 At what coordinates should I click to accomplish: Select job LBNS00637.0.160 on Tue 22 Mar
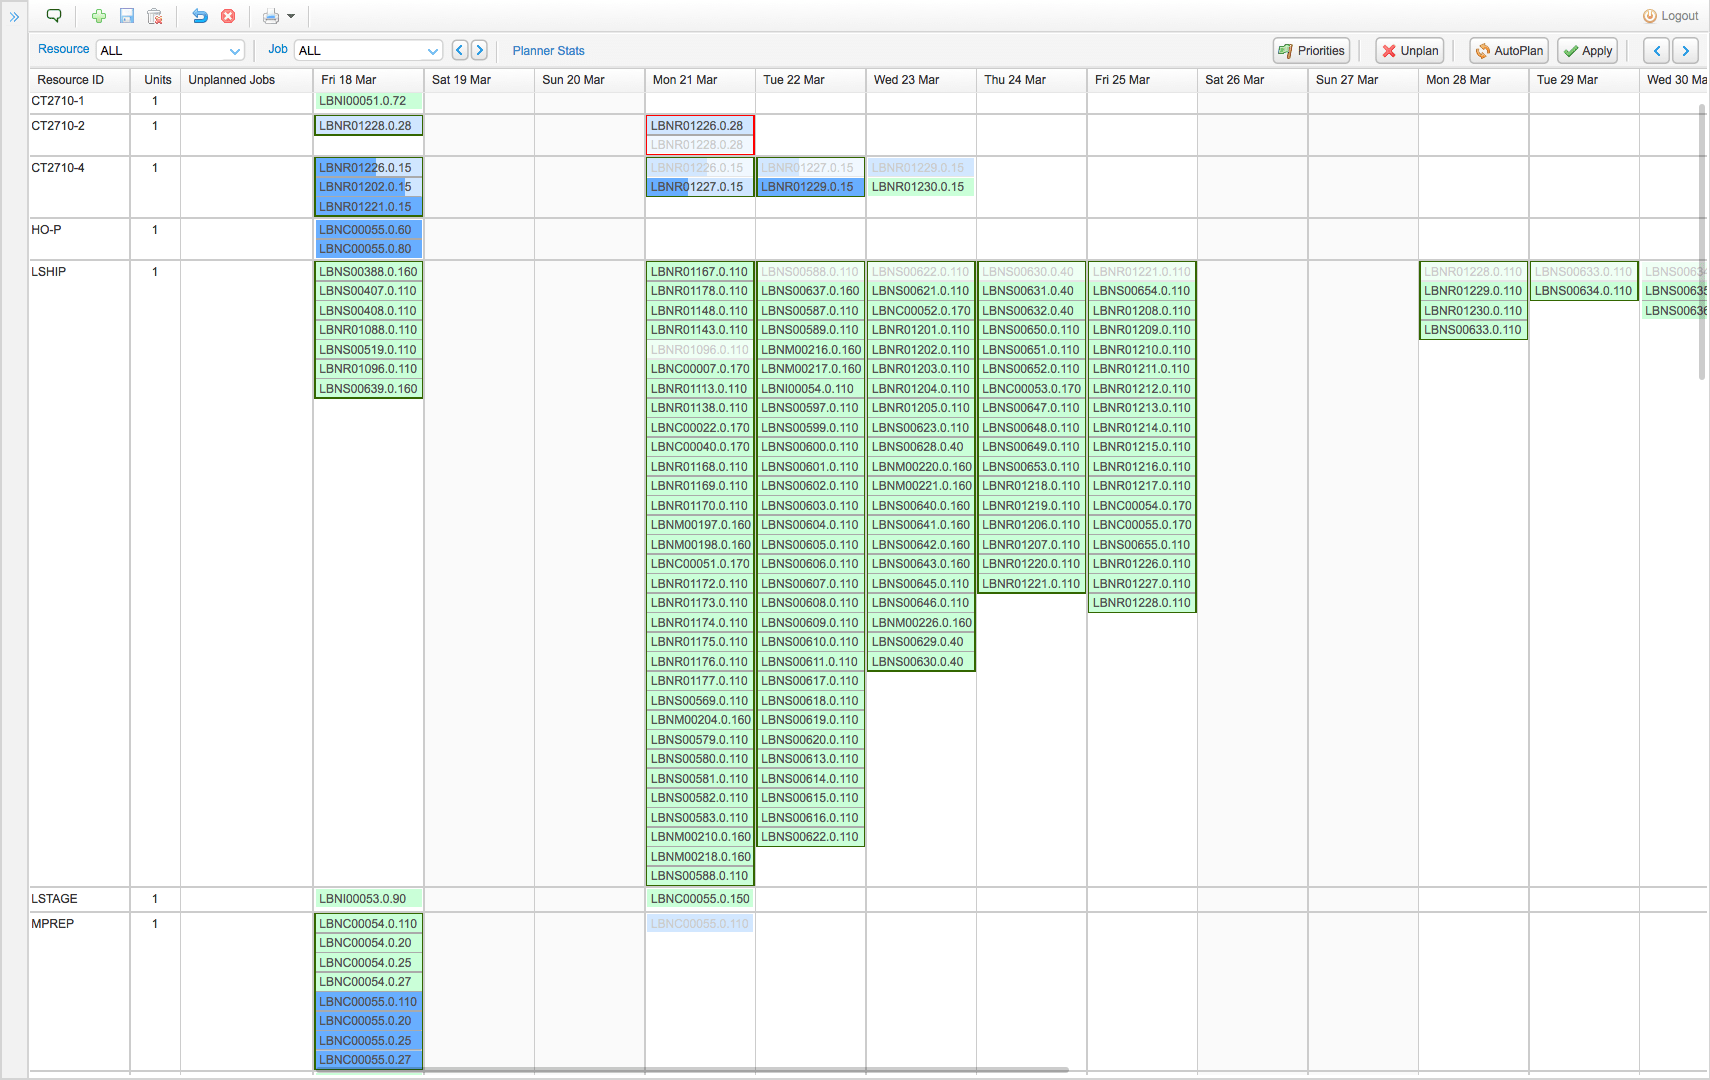point(810,291)
